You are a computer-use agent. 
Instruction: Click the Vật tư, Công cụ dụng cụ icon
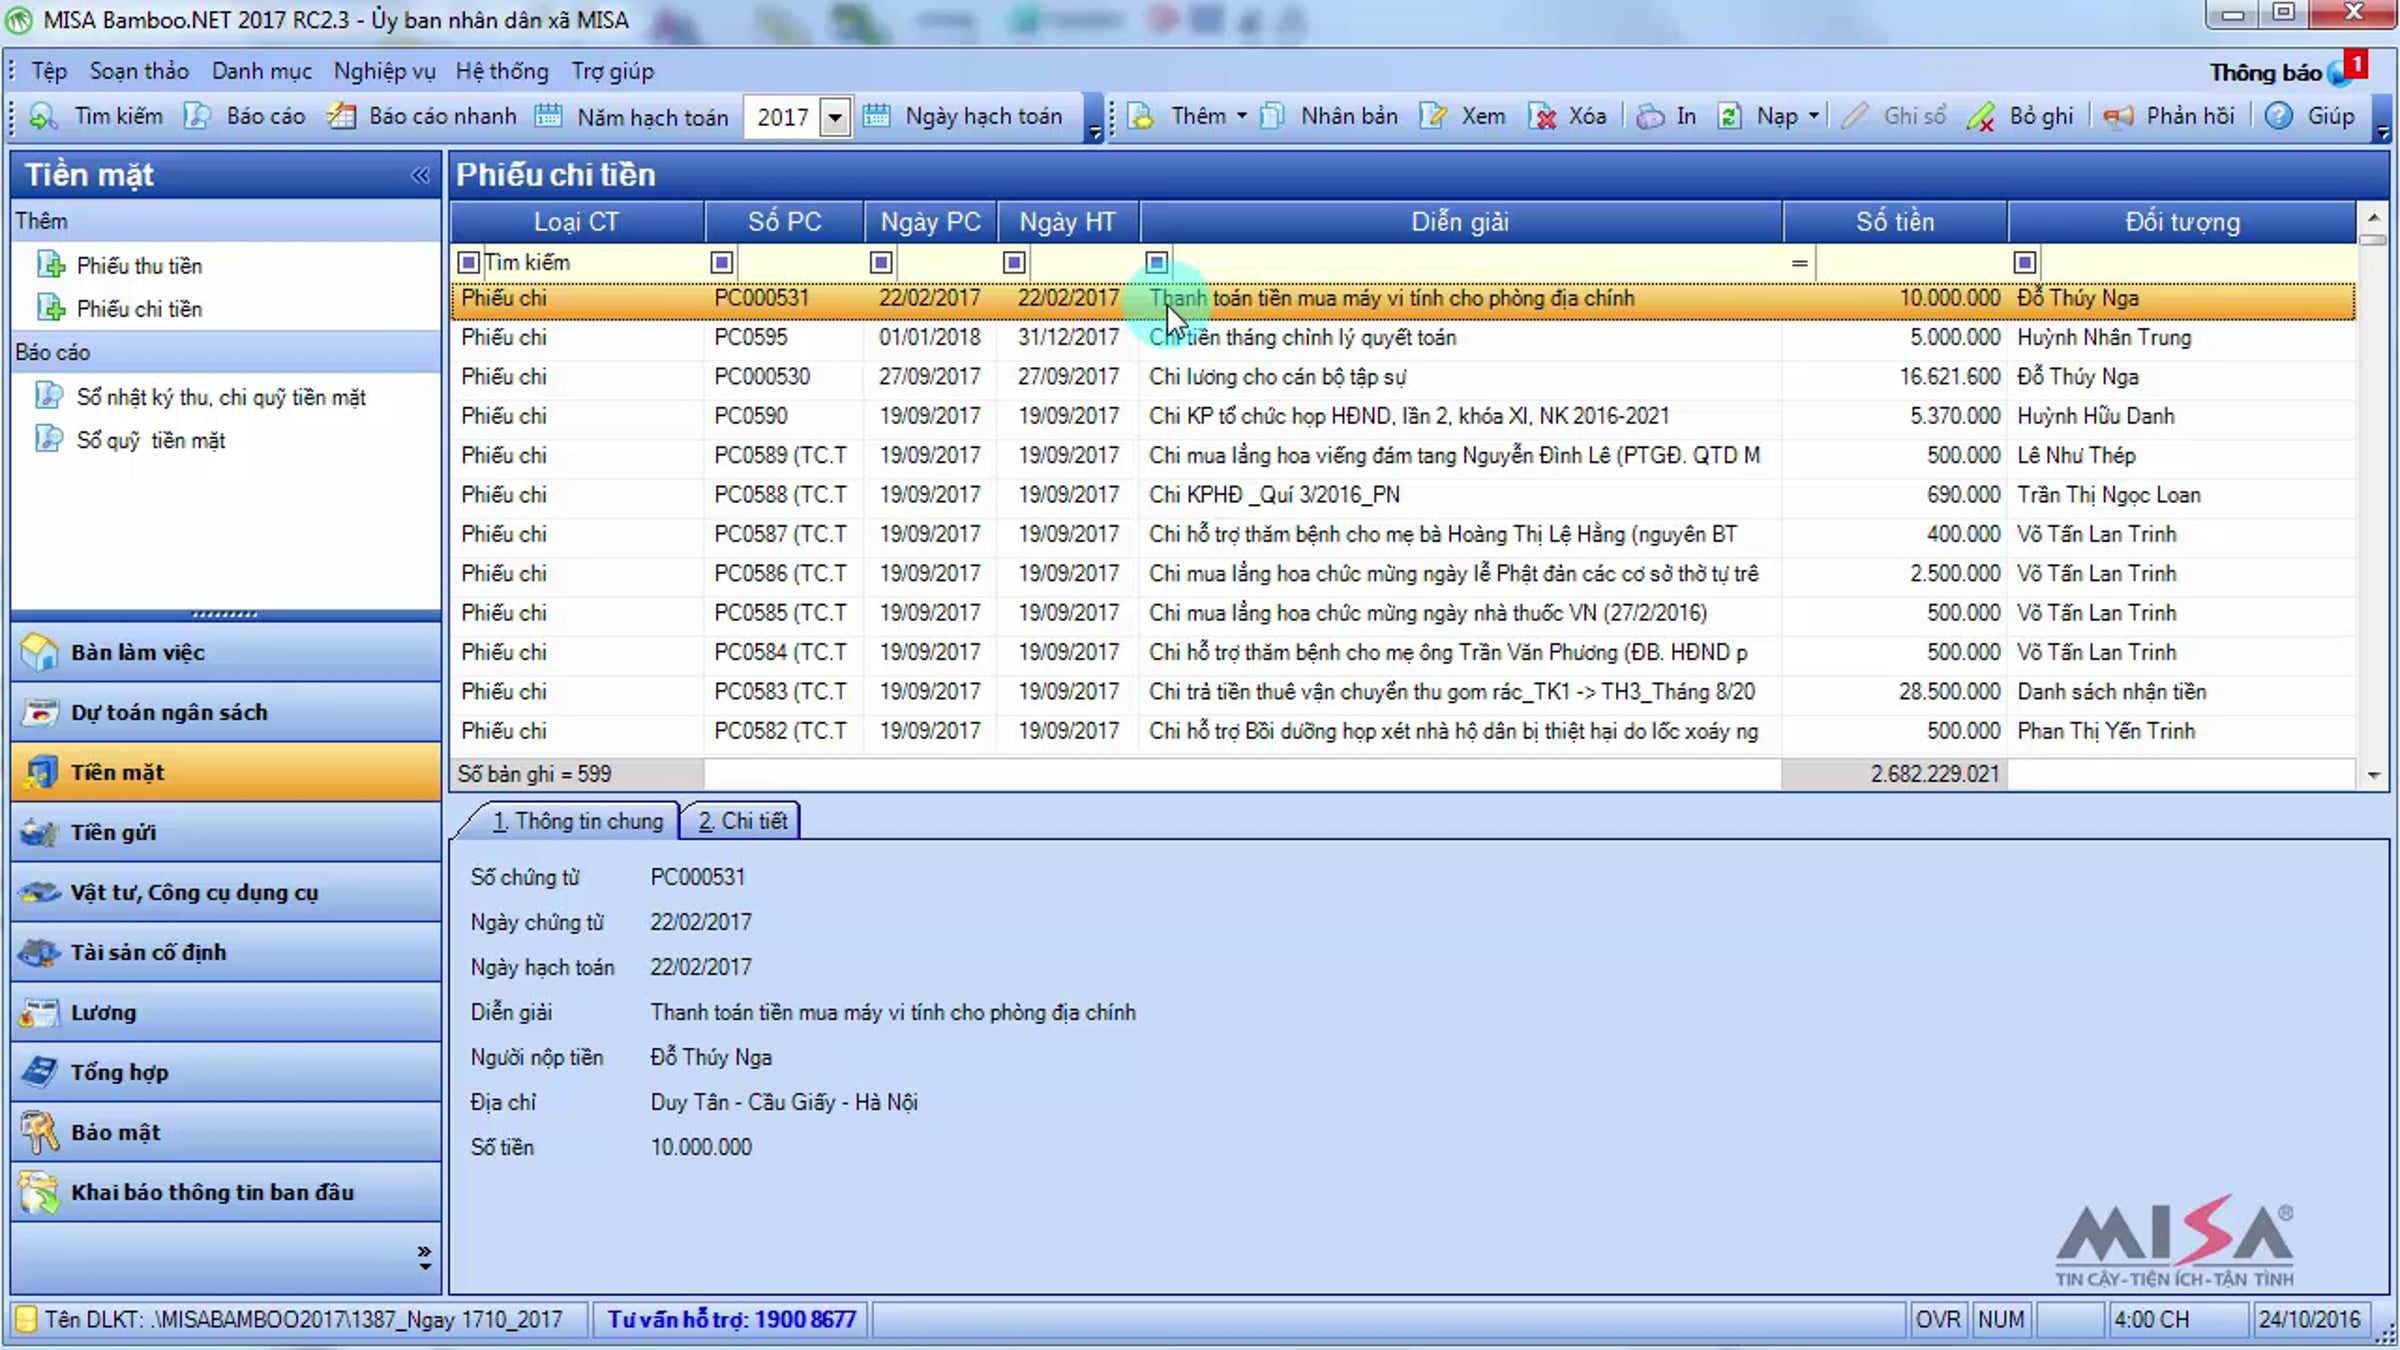coord(40,892)
